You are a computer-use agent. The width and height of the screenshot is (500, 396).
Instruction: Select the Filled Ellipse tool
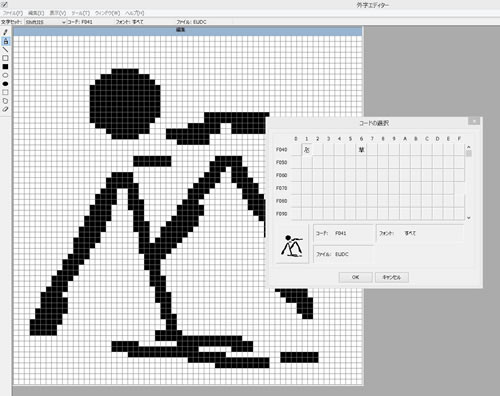coord(5,84)
